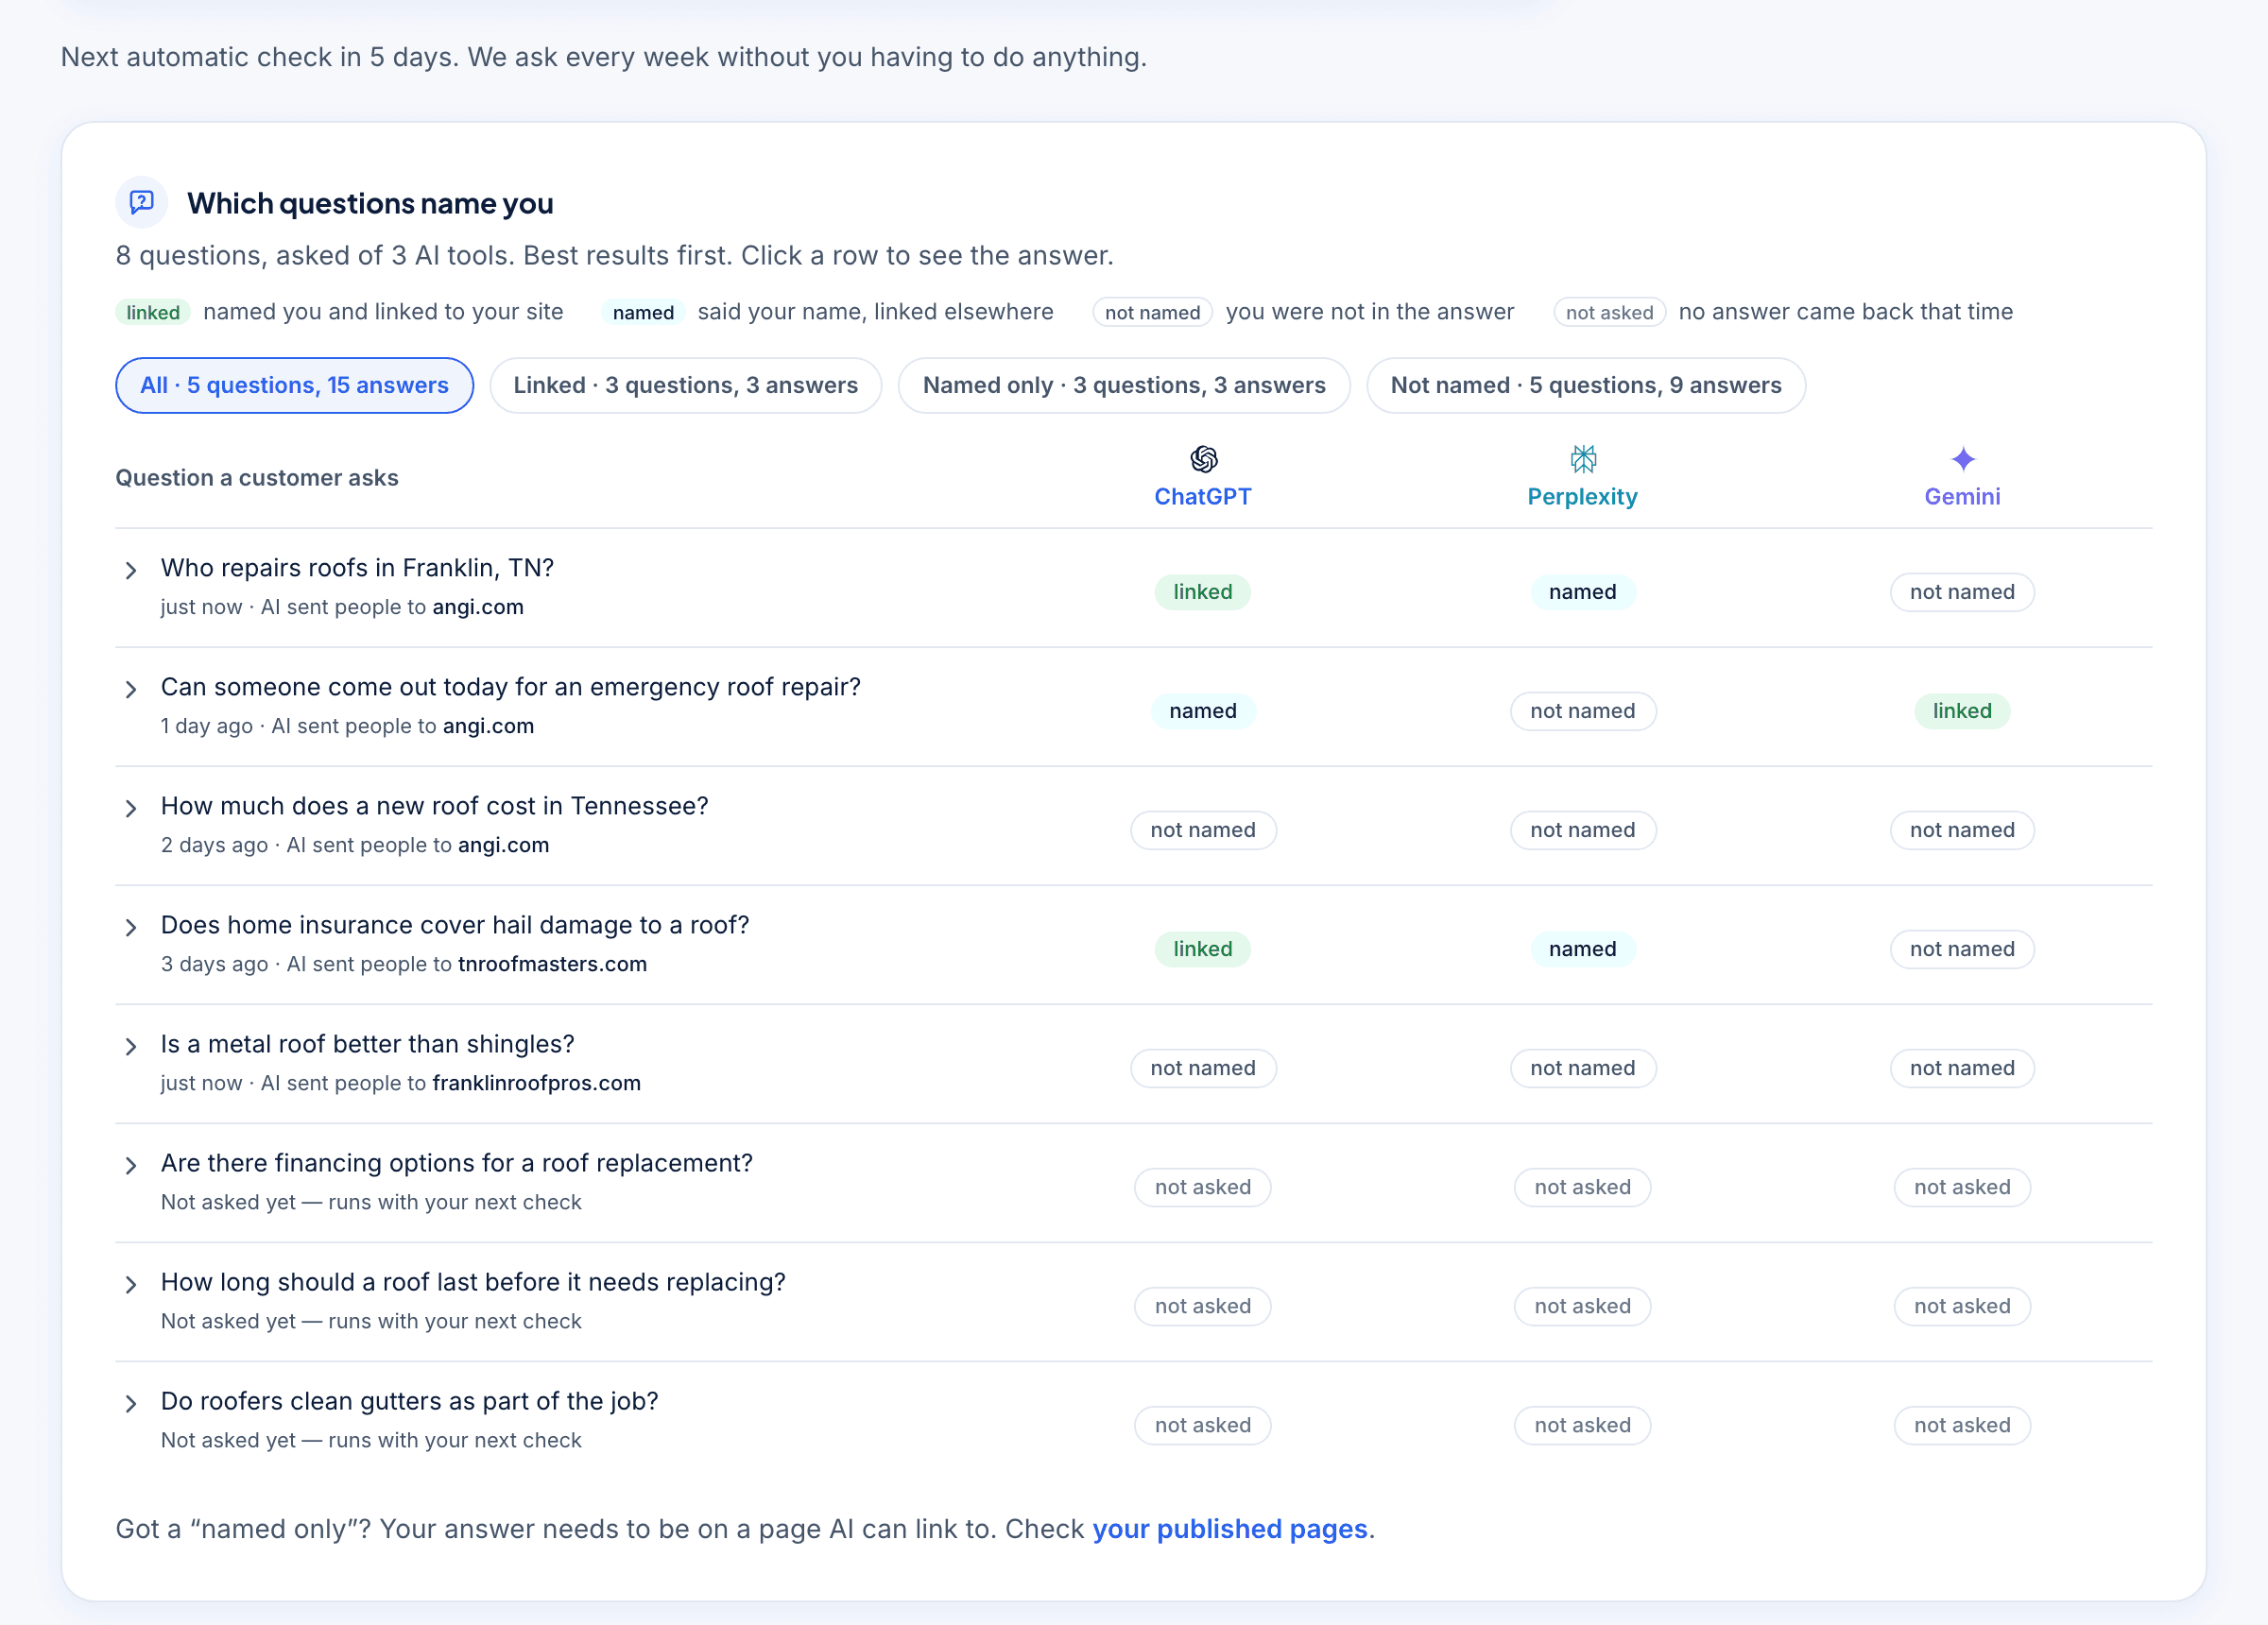Screen dimensions: 2268x1625
Task: Click Gemini not asked badge for financing
Action: coord(1962,1187)
